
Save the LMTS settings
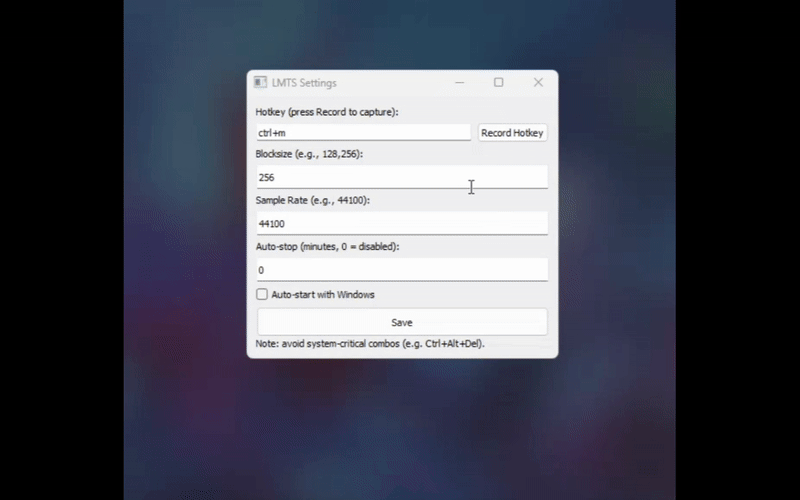click(402, 322)
